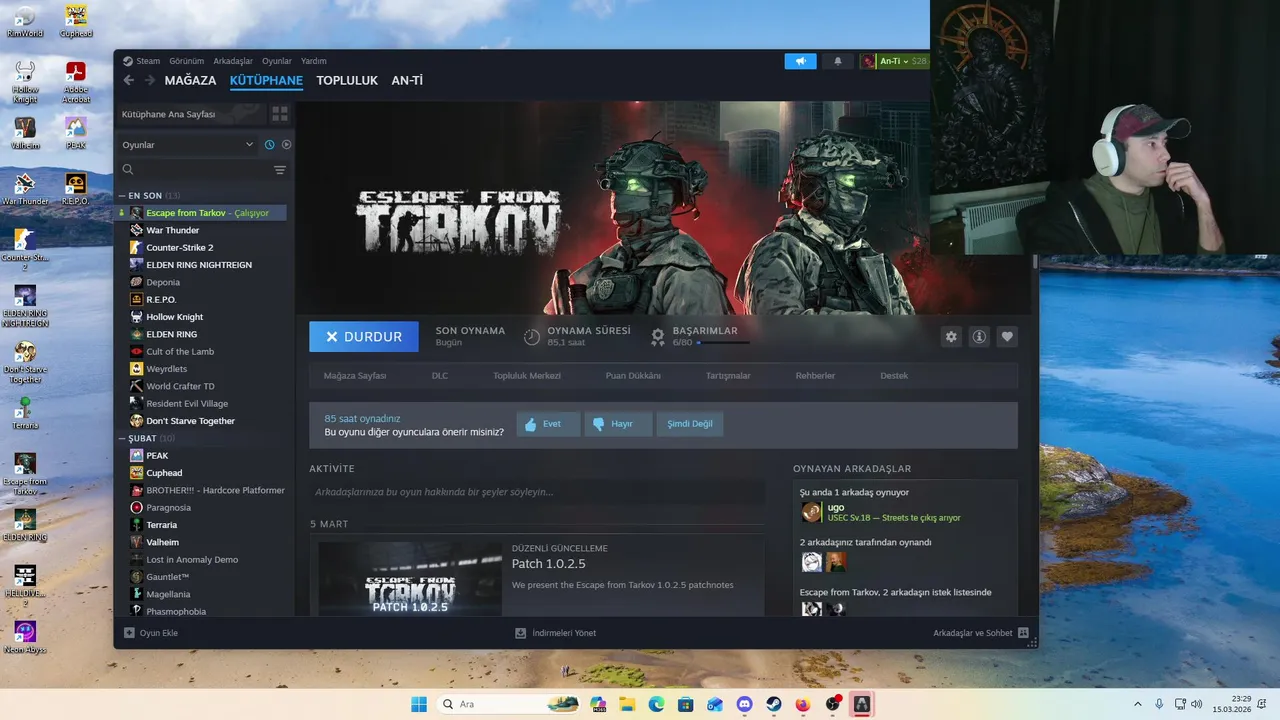Open Cuphead desktop shortcut
Image resolution: width=1280 pixels, height=720 pixels.
tap(76, 21)
